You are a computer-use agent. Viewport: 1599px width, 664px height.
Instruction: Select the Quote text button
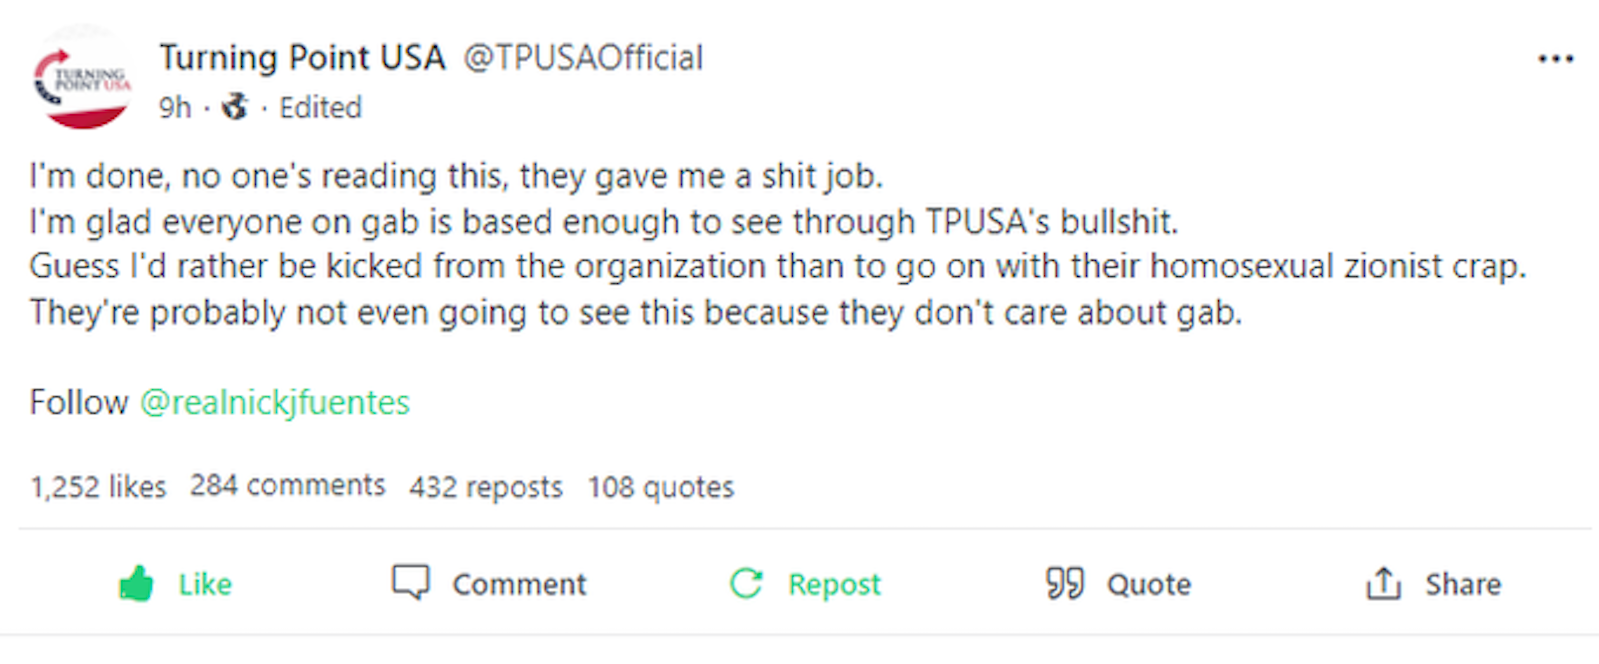click(1148, 584)
